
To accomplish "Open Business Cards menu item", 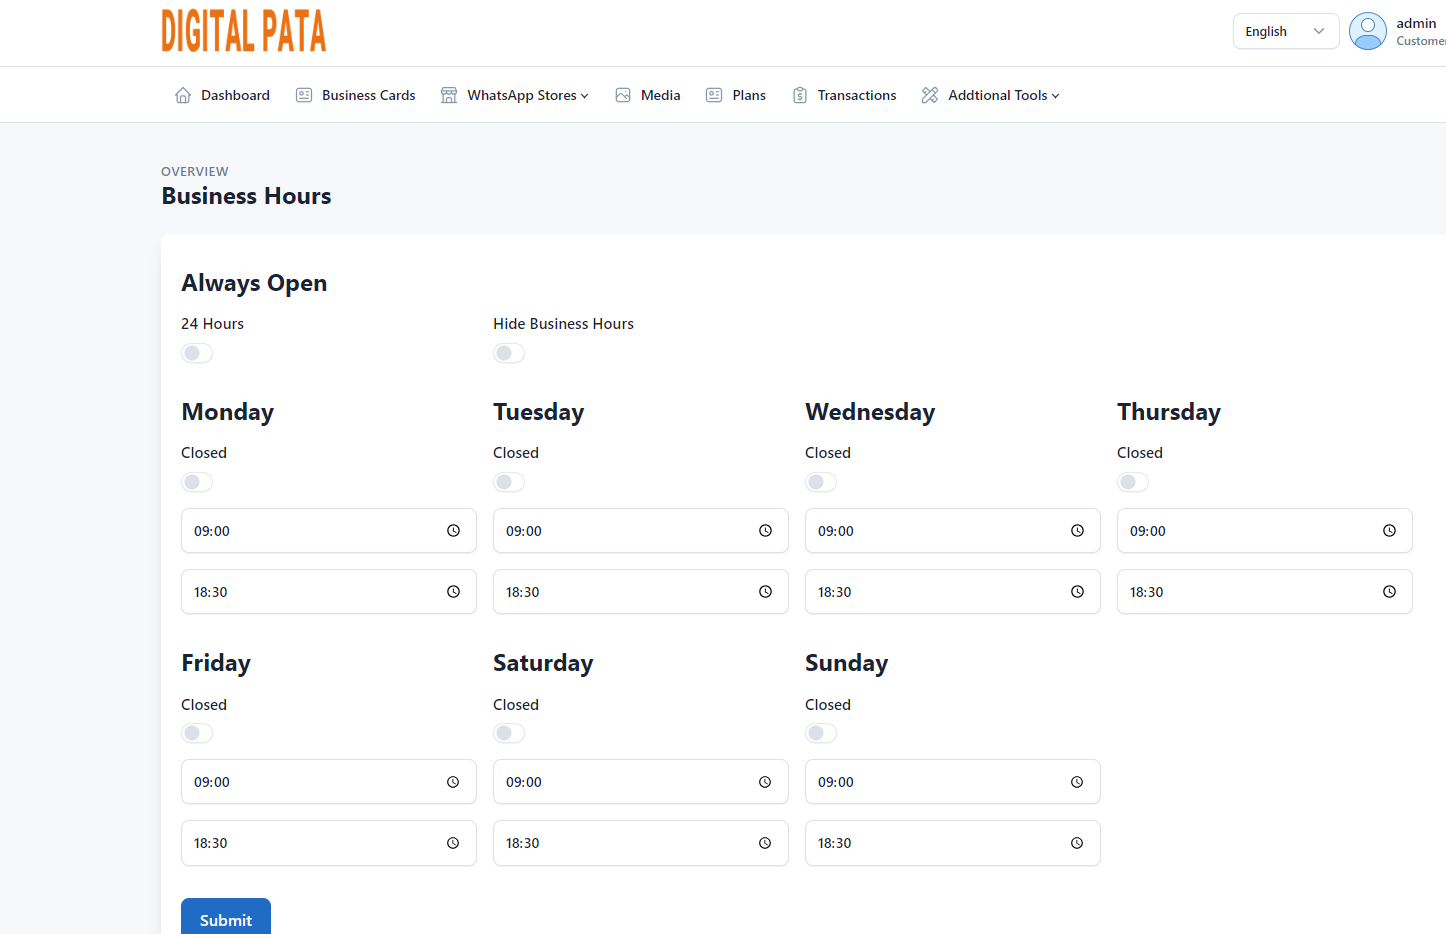I will pyautogui.click(x=356, y=95).
